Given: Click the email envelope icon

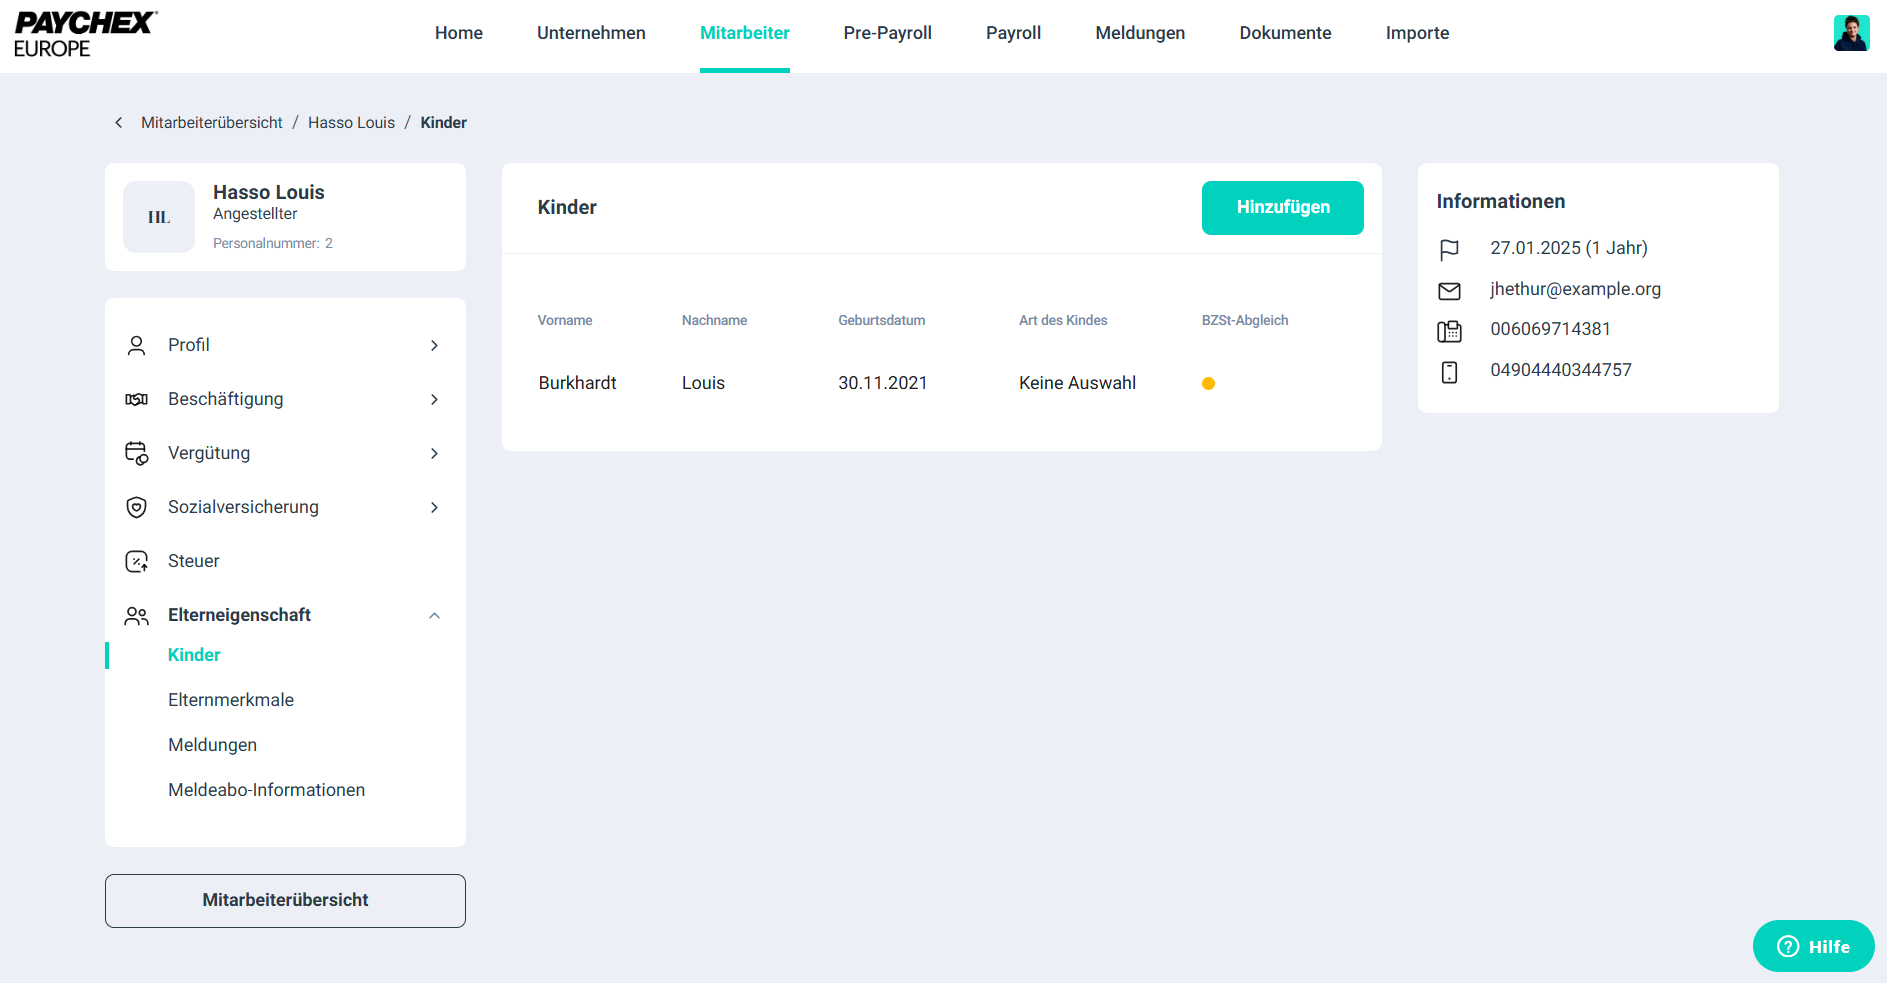Looking at the screenshot, I should [x=1449, y=290].
